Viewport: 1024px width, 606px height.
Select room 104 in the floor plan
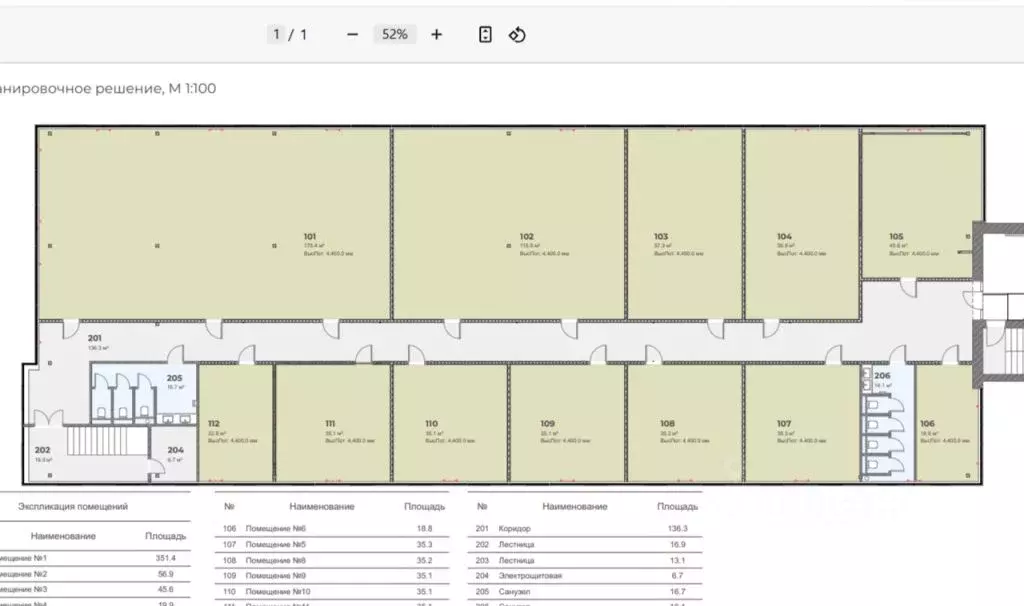(784, 237)
